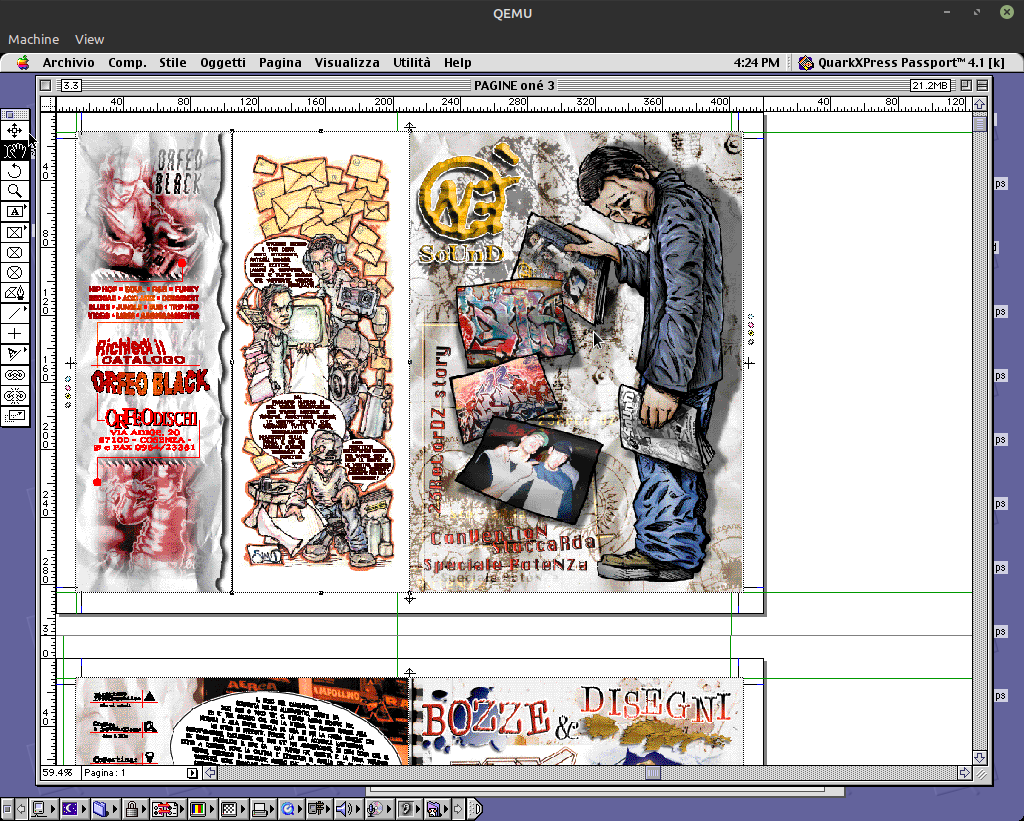This screenshot has width=1024, height=821.
Task: Toggle the window collapse box in title bar
Action: (x=983, y=86)
